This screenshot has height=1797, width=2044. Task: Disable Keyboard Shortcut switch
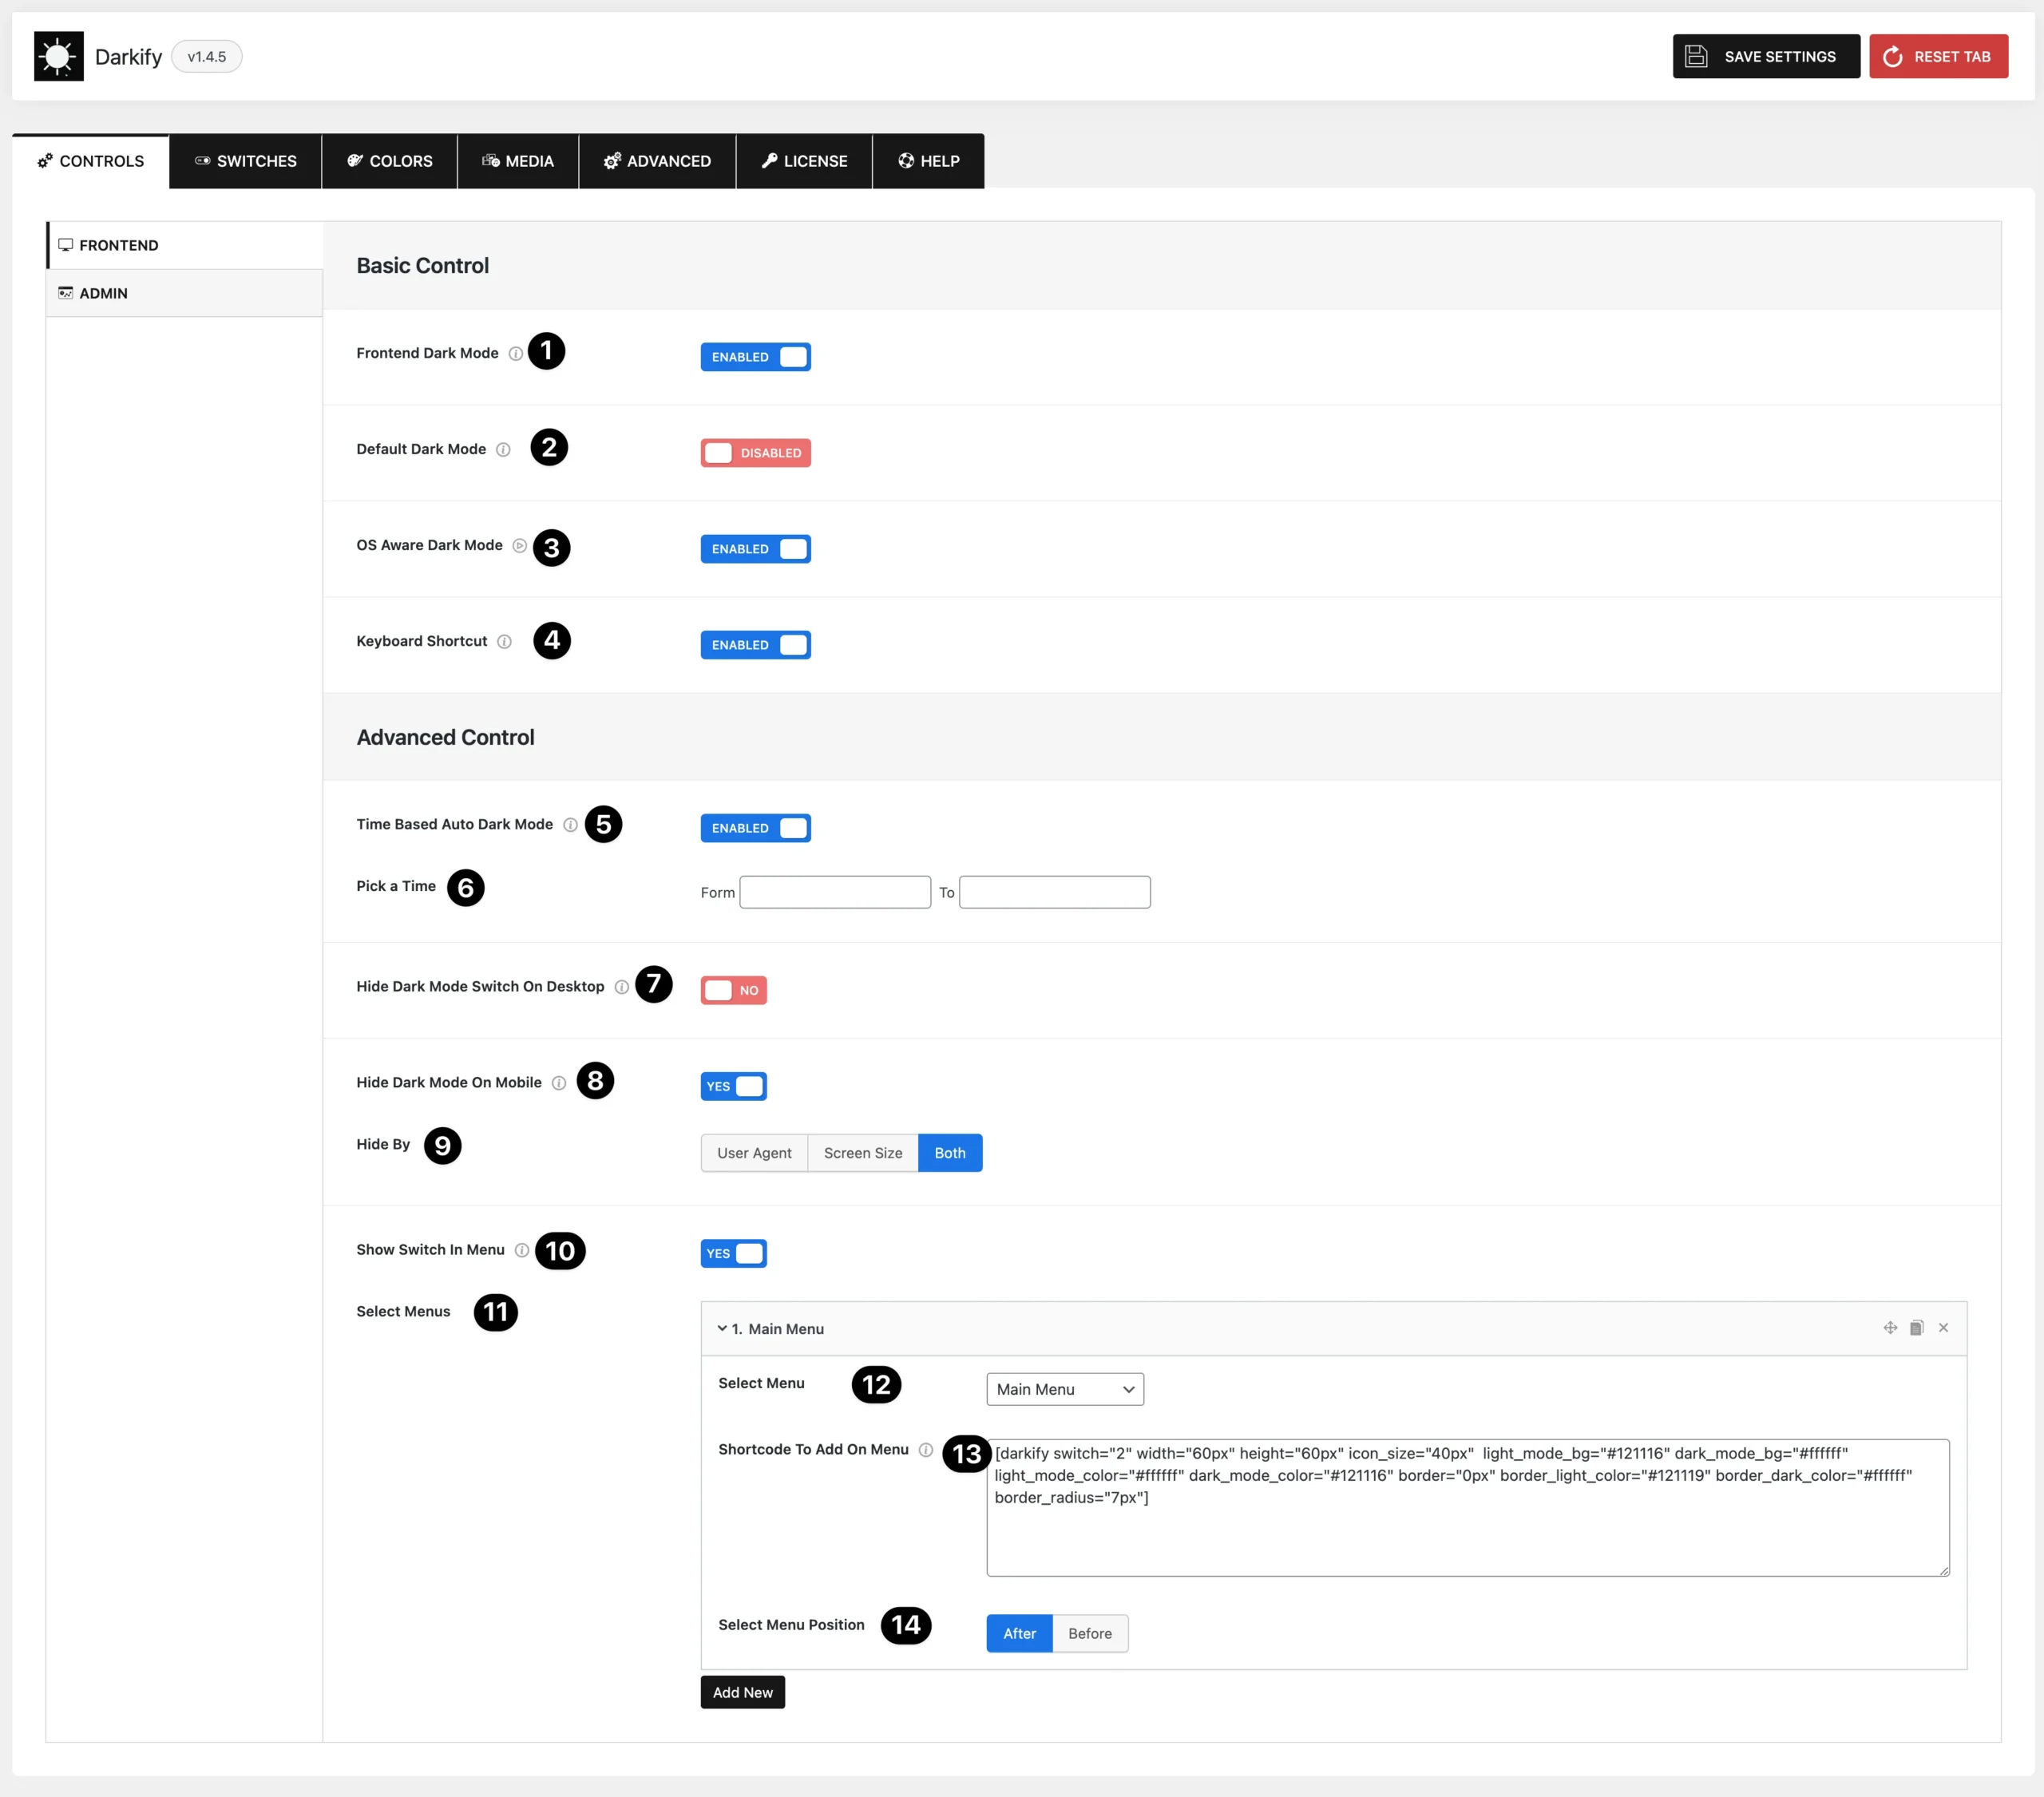(755, 645)
